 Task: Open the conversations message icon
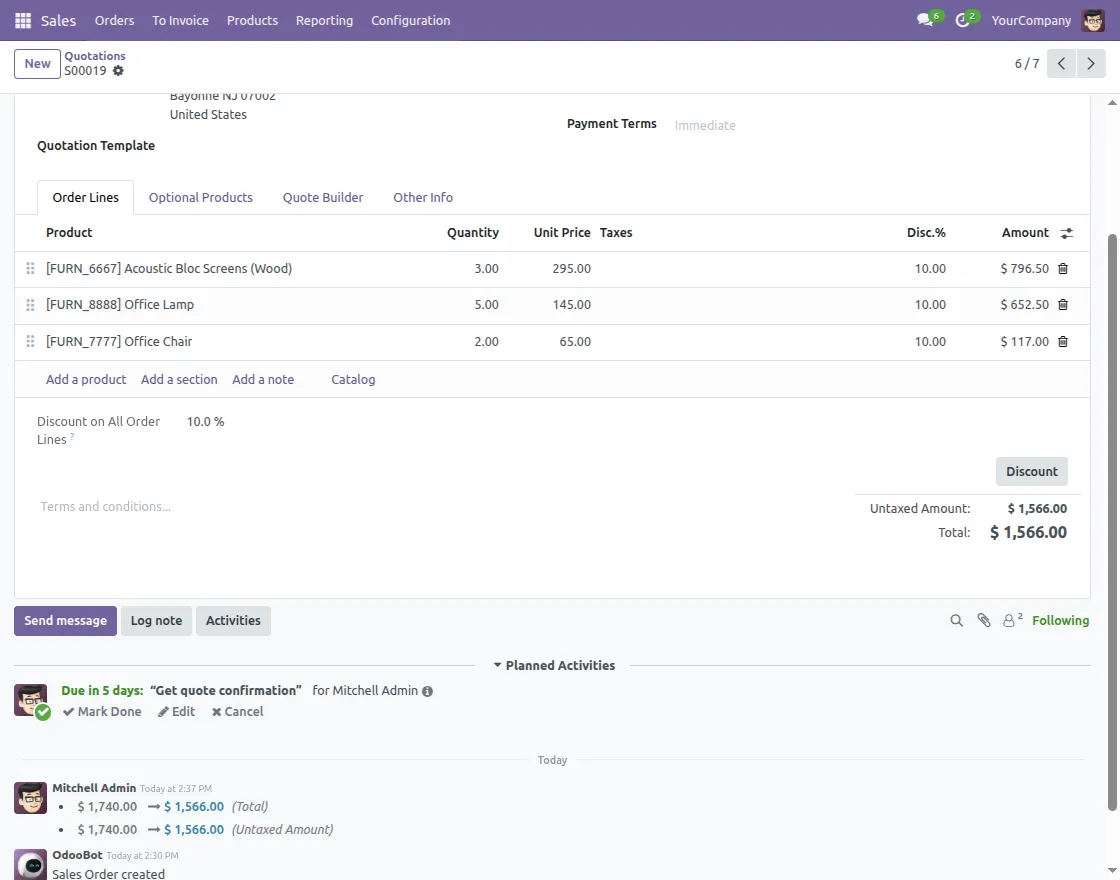point(925,20)
